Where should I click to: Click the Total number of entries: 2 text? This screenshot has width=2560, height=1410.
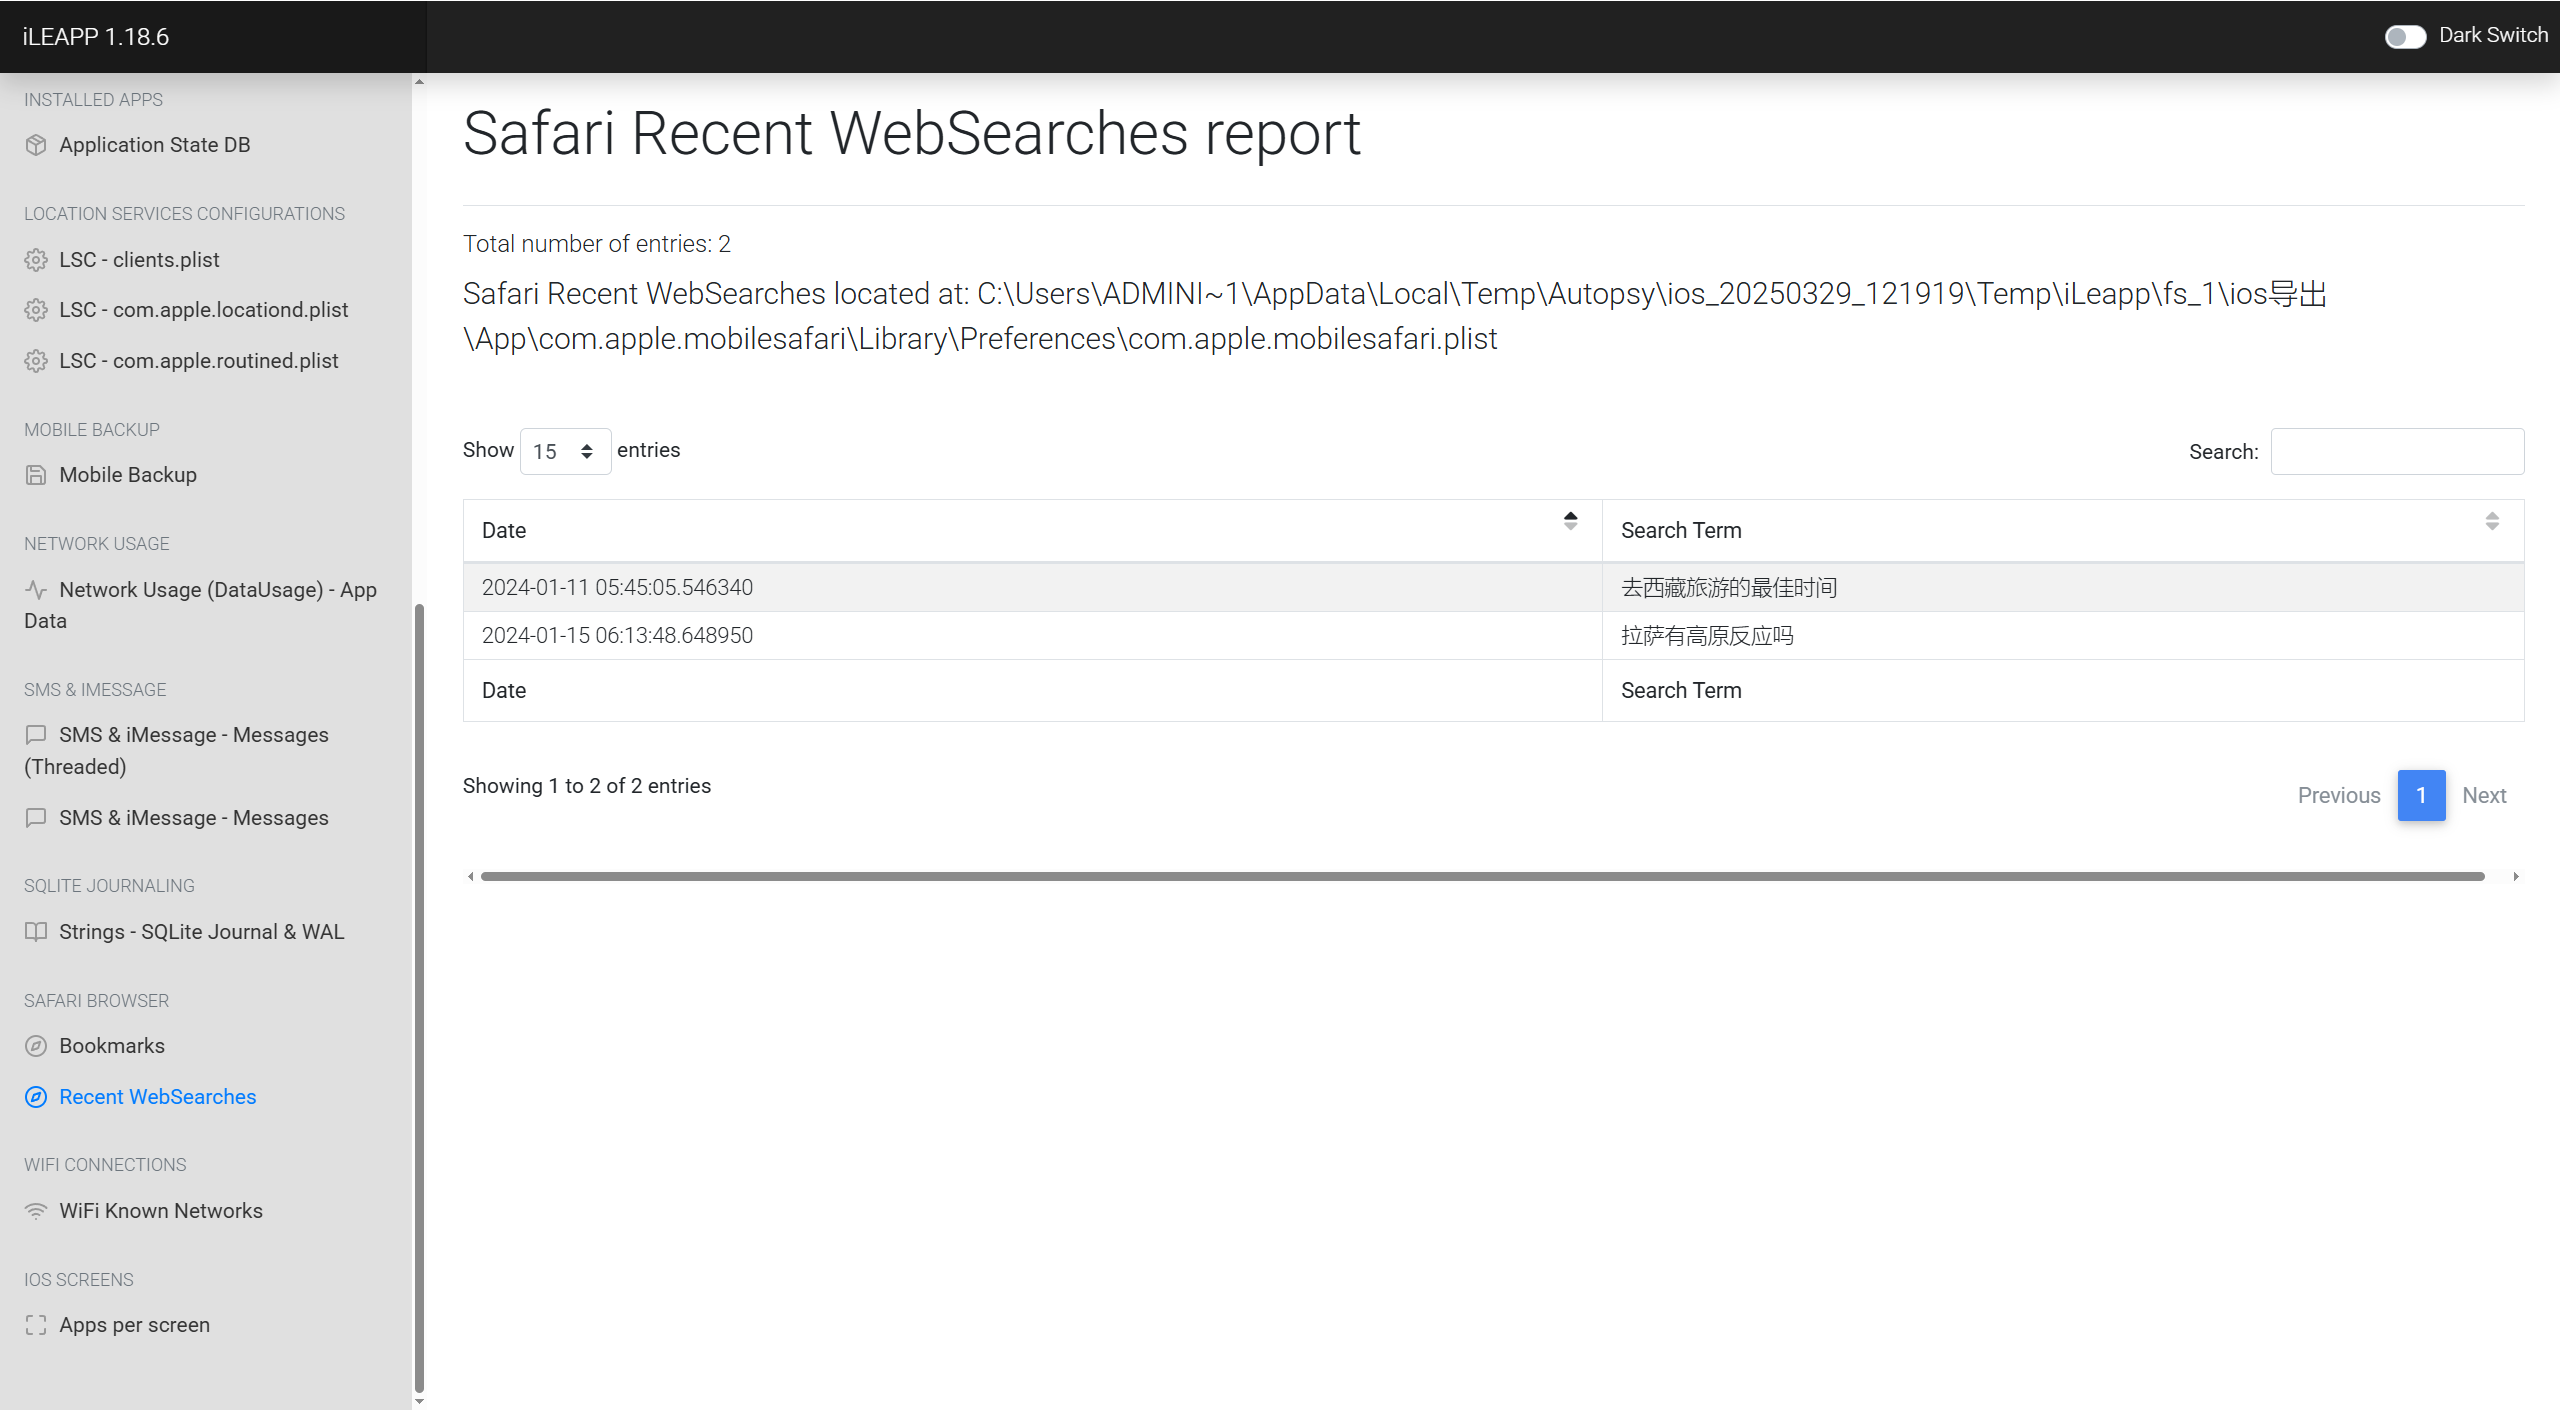pos(597,244)
